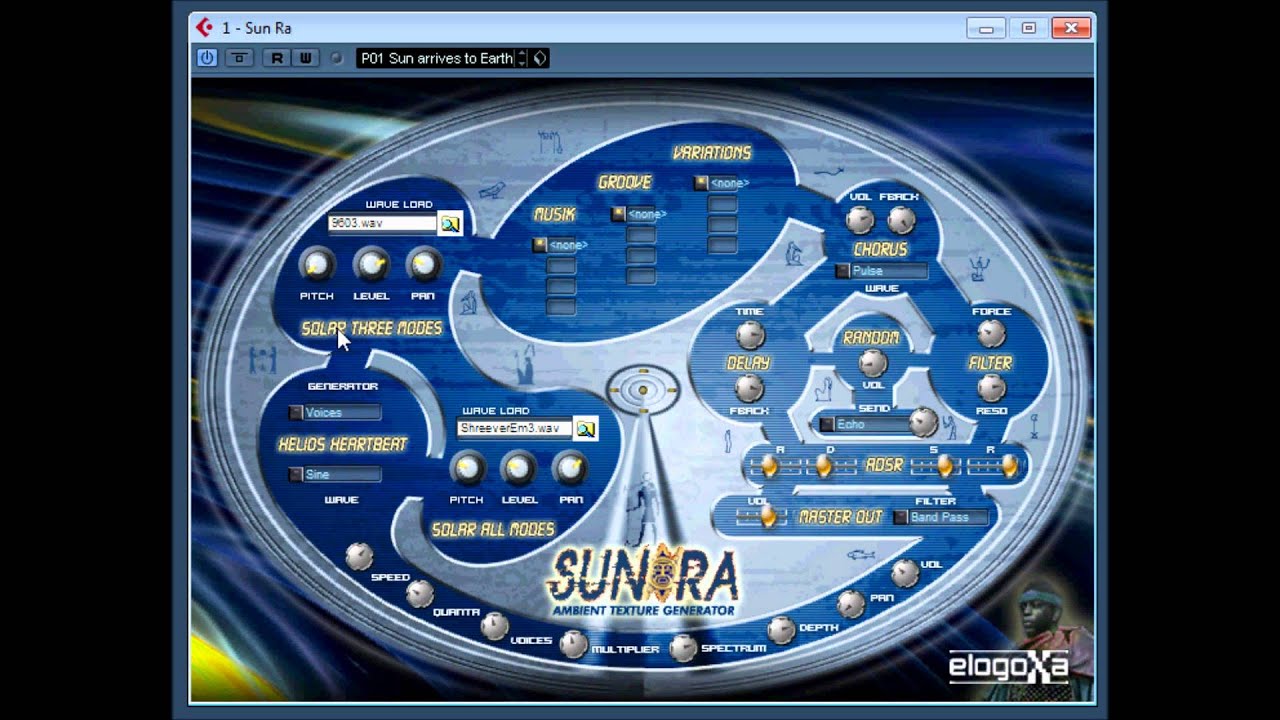Open the Master Out Band Pass filter dropdown

[x=941, y=517]
